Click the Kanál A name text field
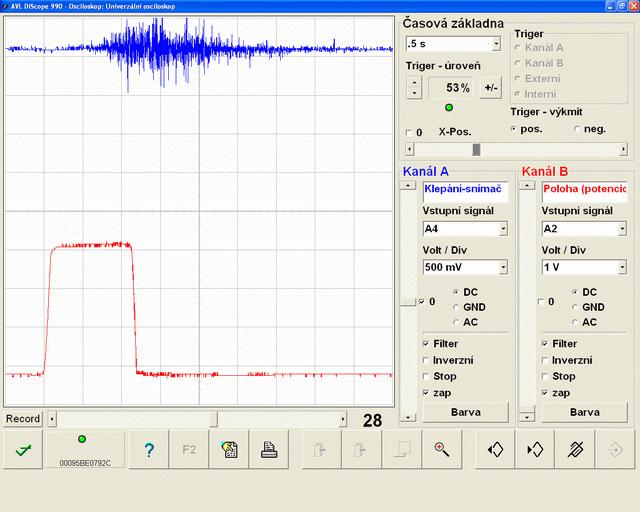 [x=465, y=188]
